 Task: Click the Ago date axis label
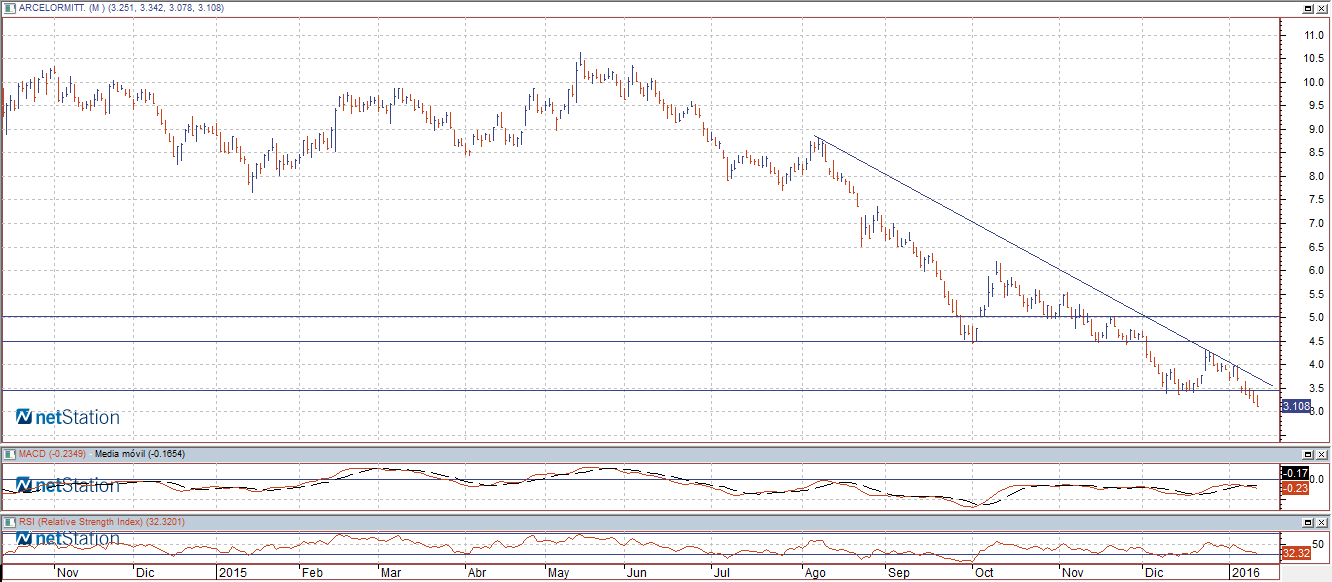coord(816,574)
